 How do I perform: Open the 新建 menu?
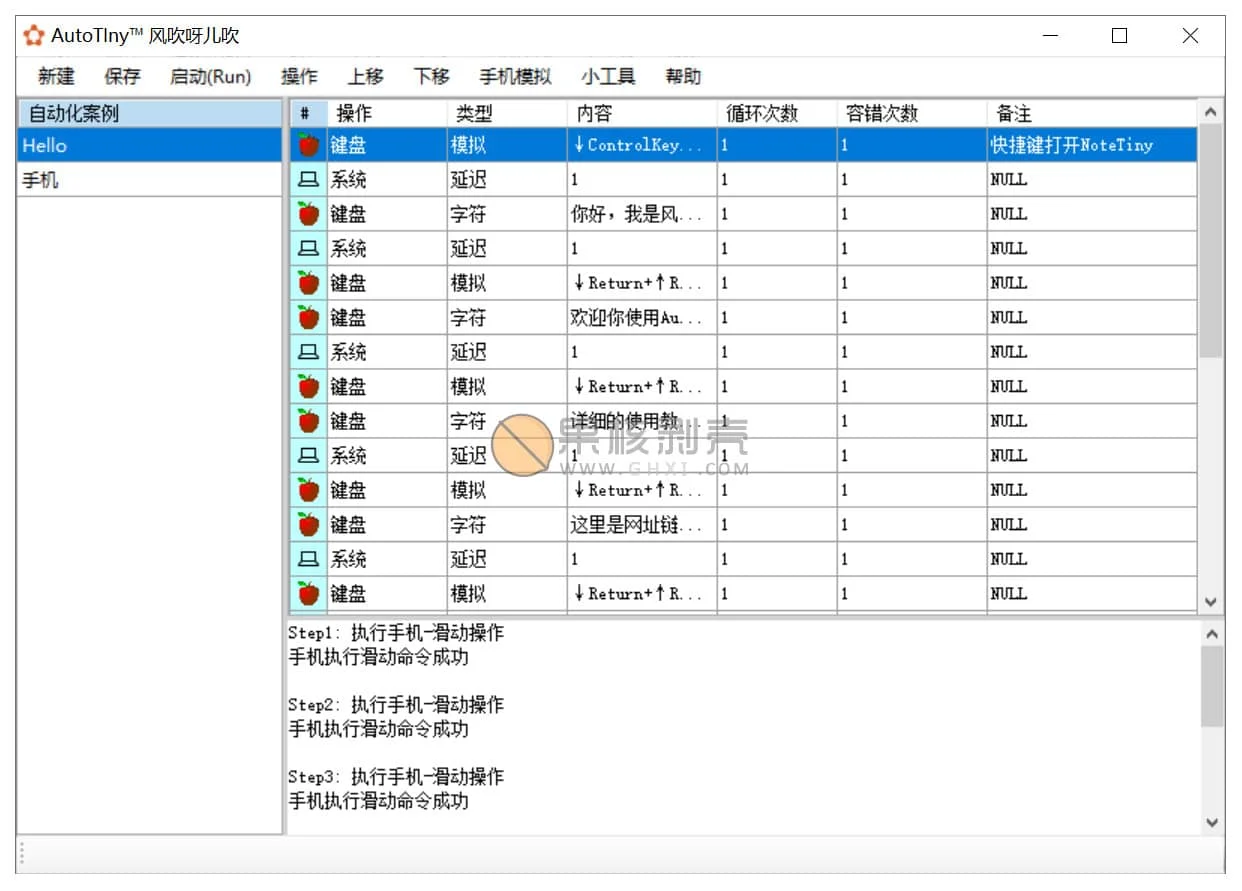click(56, 76)
